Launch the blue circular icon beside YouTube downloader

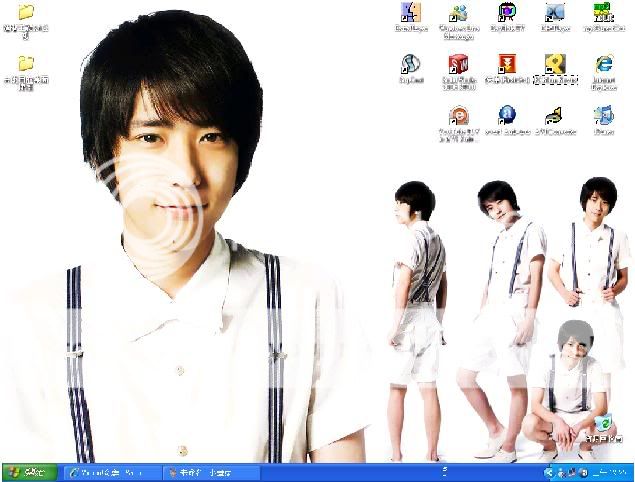(508, 116)
